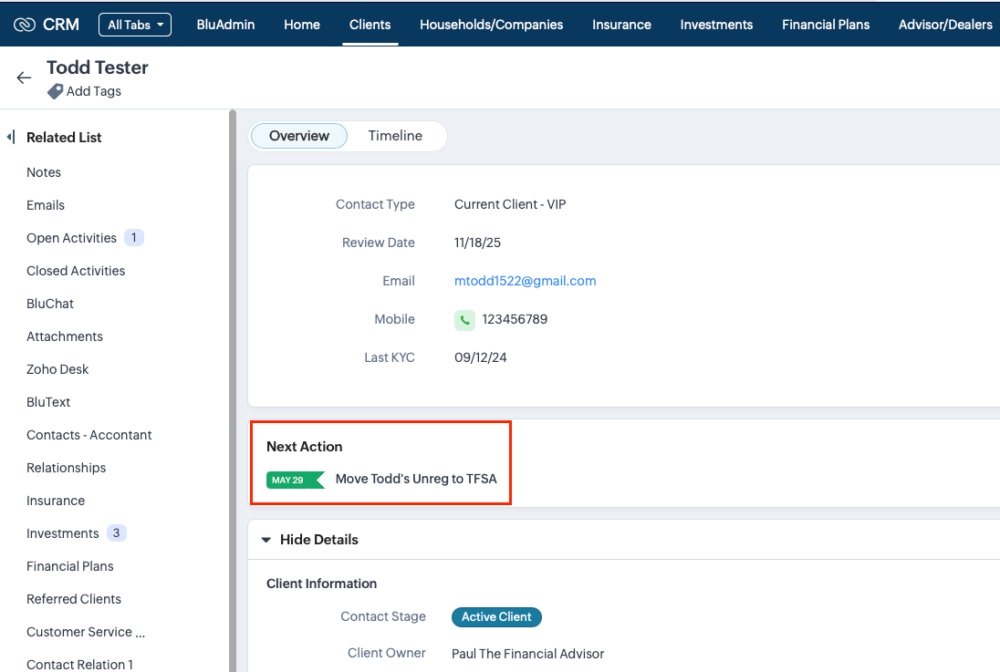The width and height of the screenshot is (1000, 672).
Task: Open the All Tabs dropdown
Action: pyautogui.click(x=134, y=25)
